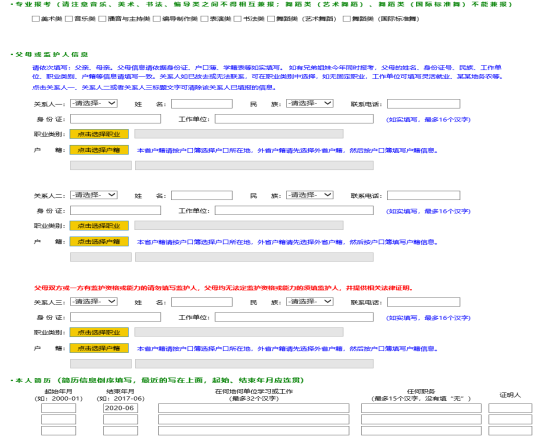The height and width of the screenshot is (442, 547).
Task: Click the 父母或监护人信息 section heading
Action: coord(51,55)
